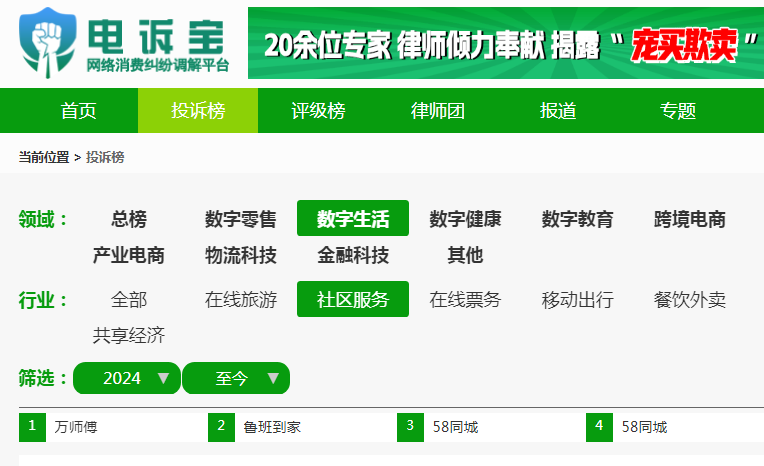Choose 社区服务 industry filter
Viewport: 764px width, 466px height.
pyautogui.click(x=353, y=299)
